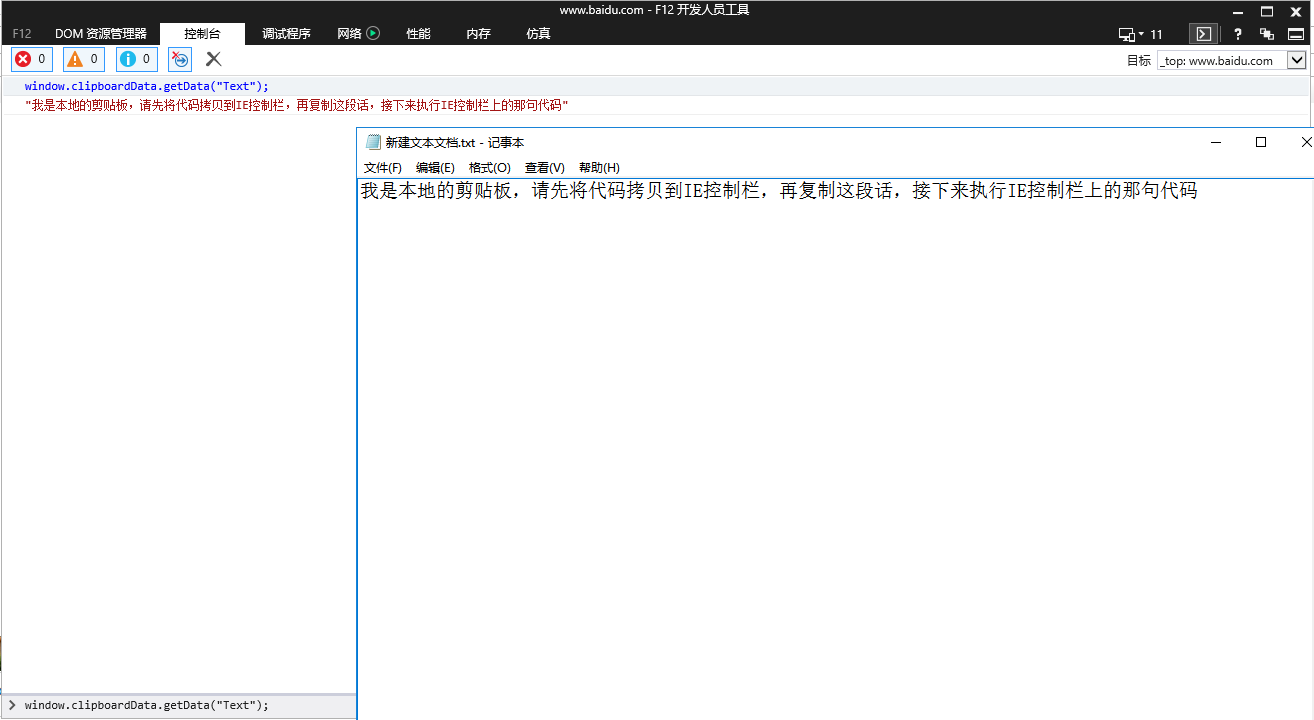Minimize the F12 developer tools window

(x=1239, y=11)
